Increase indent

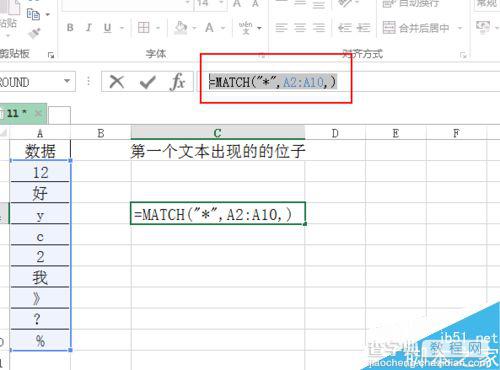tap(363, 28)
